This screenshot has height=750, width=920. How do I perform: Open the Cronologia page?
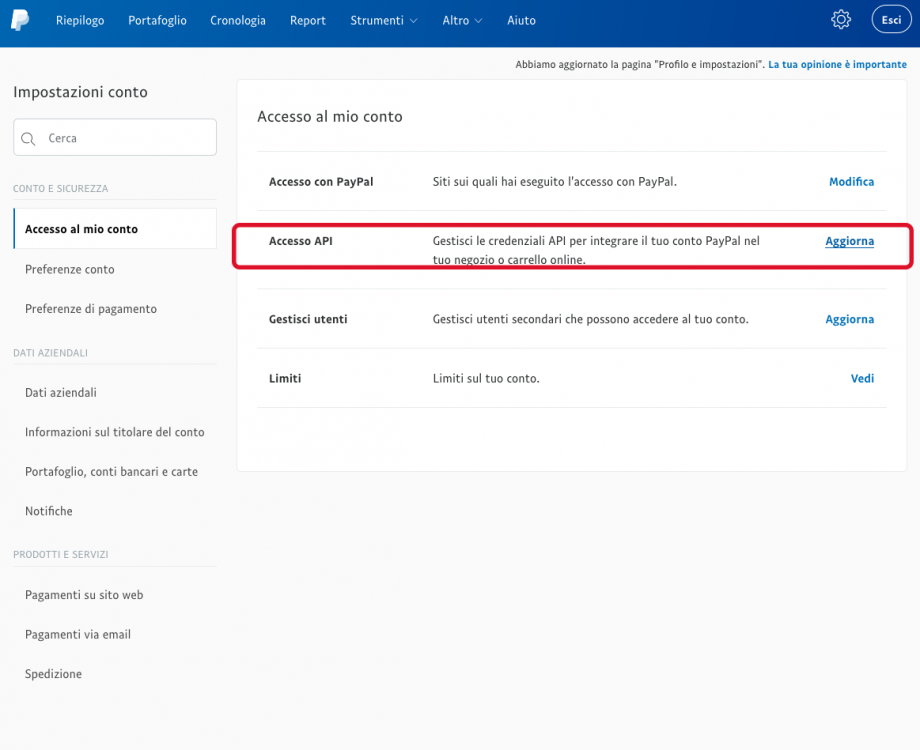(238, 20)
